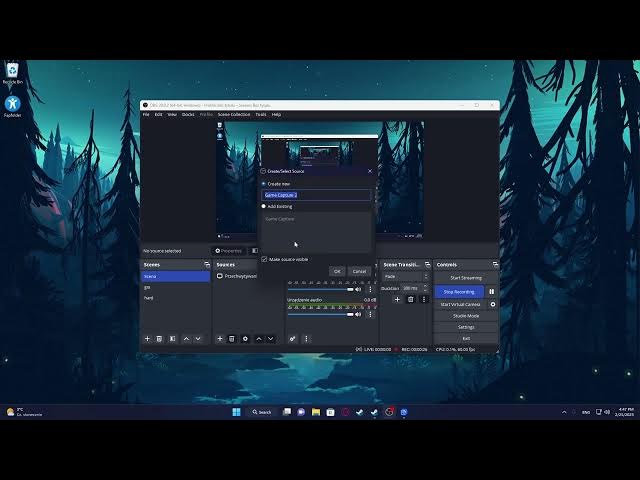The height and width of the screenshot is (480, 640).
Task: Delete selected source using the Sources trash icon
Action: (x=231, y=339)
